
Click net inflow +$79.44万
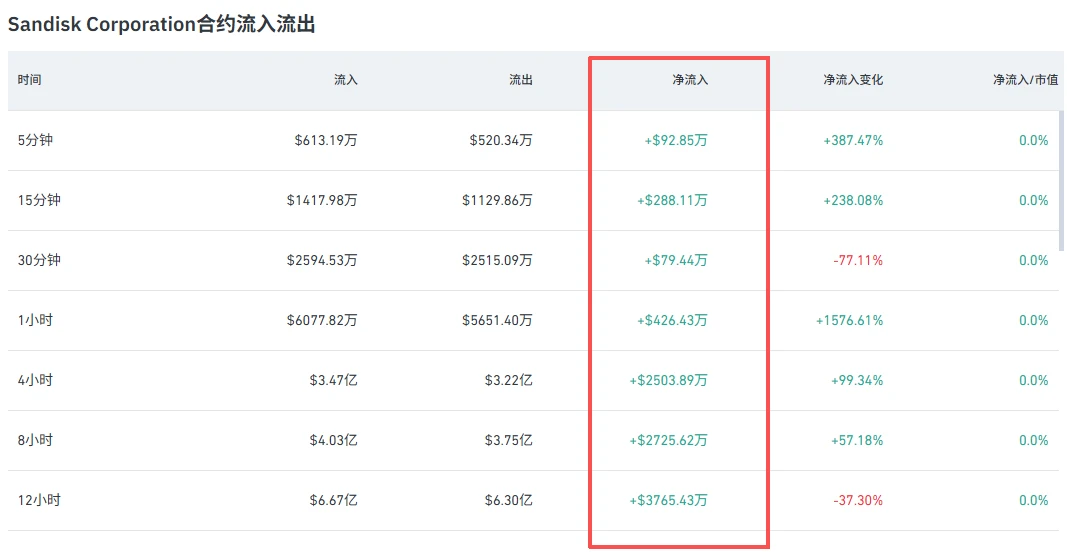click(x=676, y=260)
